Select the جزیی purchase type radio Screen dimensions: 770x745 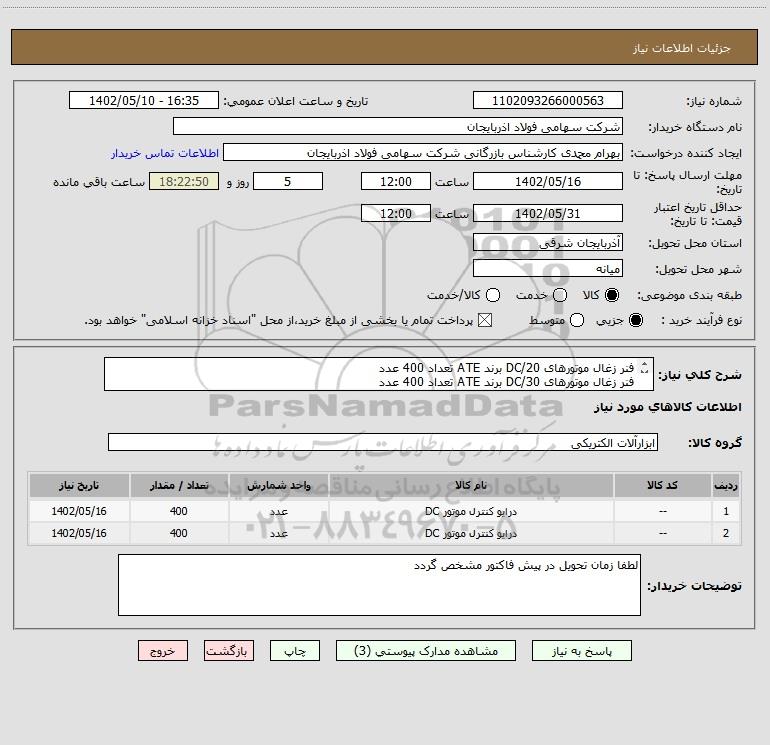[x=636, y=320]
